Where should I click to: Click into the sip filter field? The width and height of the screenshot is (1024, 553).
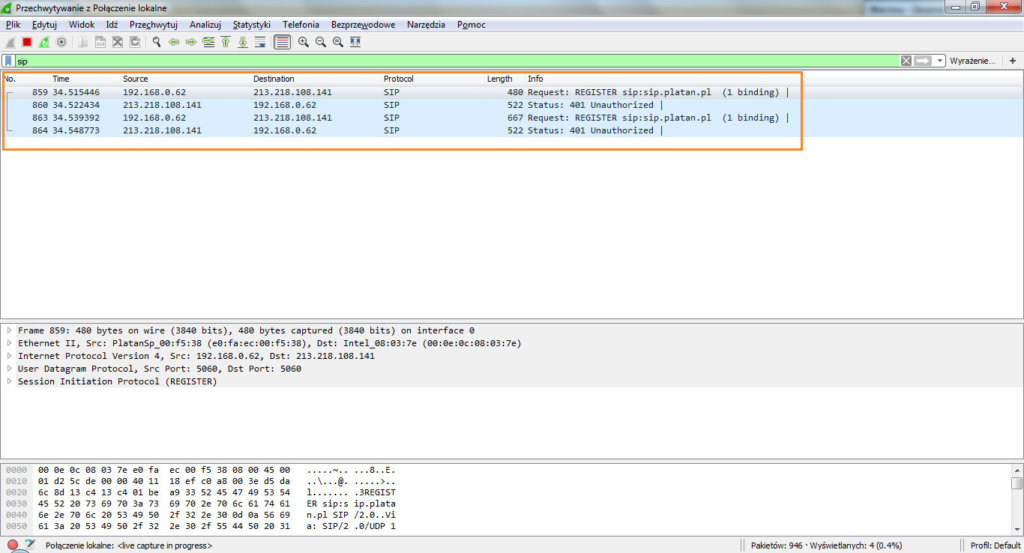pos(457,61)
